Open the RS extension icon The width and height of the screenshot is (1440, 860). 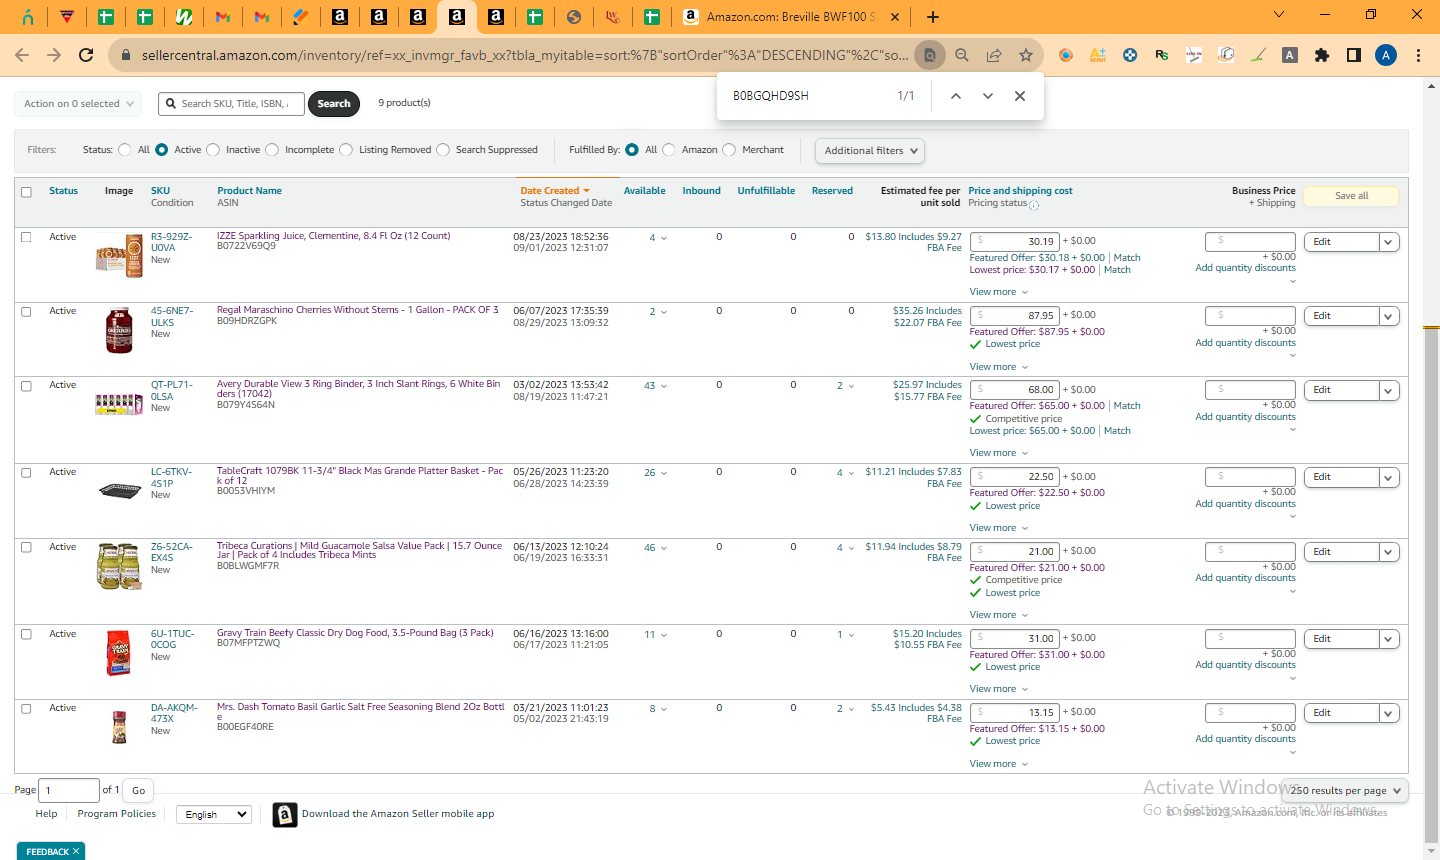[1162, 55]
